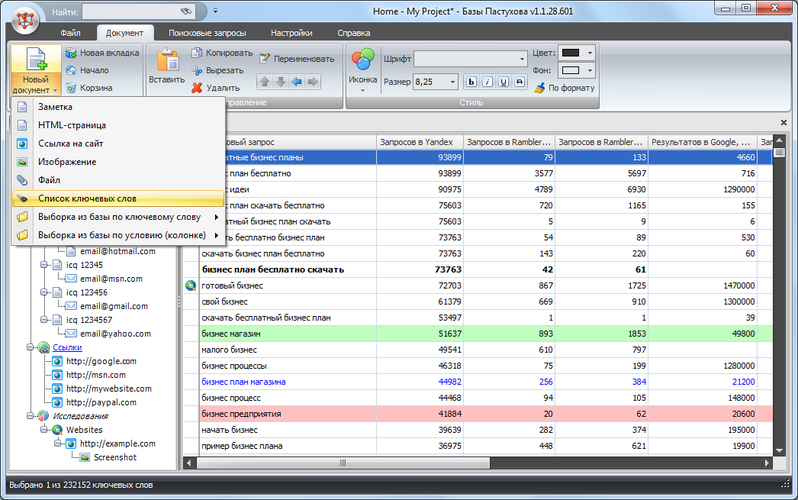The width and height of the screenshot is (798, 500).
Task: Open the New Document button
Action: tap(36, 70)
